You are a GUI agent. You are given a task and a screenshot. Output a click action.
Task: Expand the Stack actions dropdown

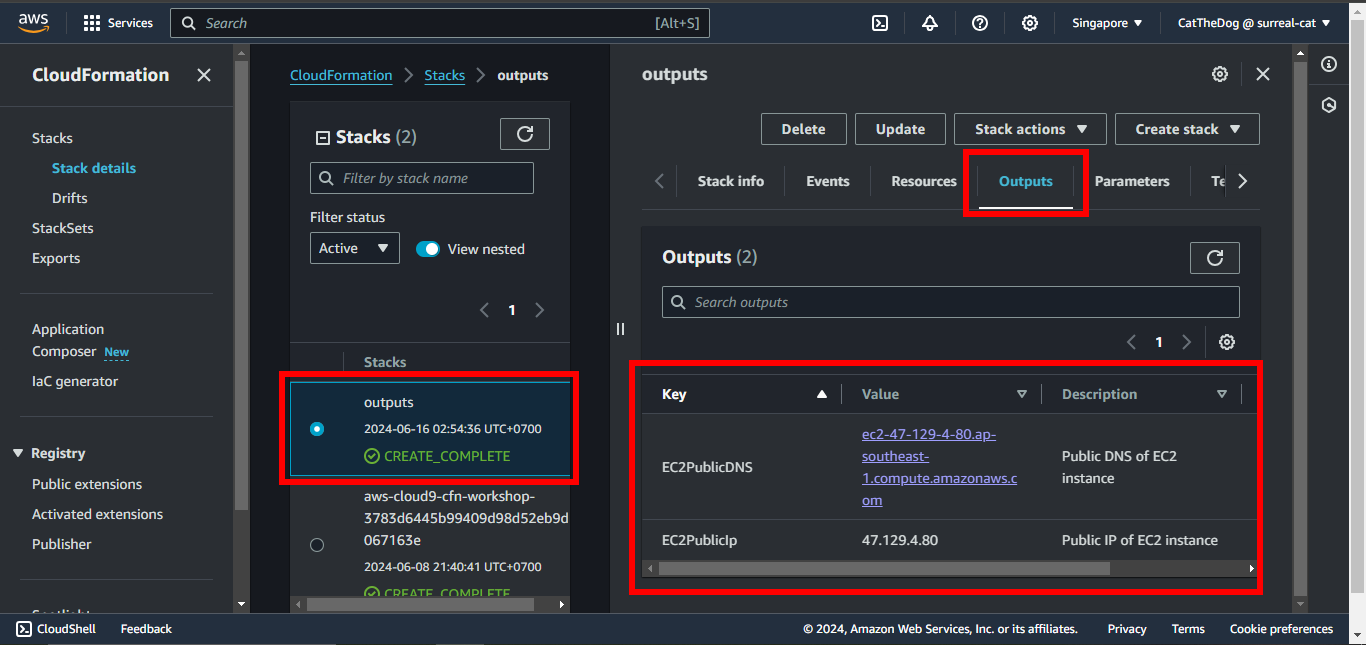click(1030, 129)
